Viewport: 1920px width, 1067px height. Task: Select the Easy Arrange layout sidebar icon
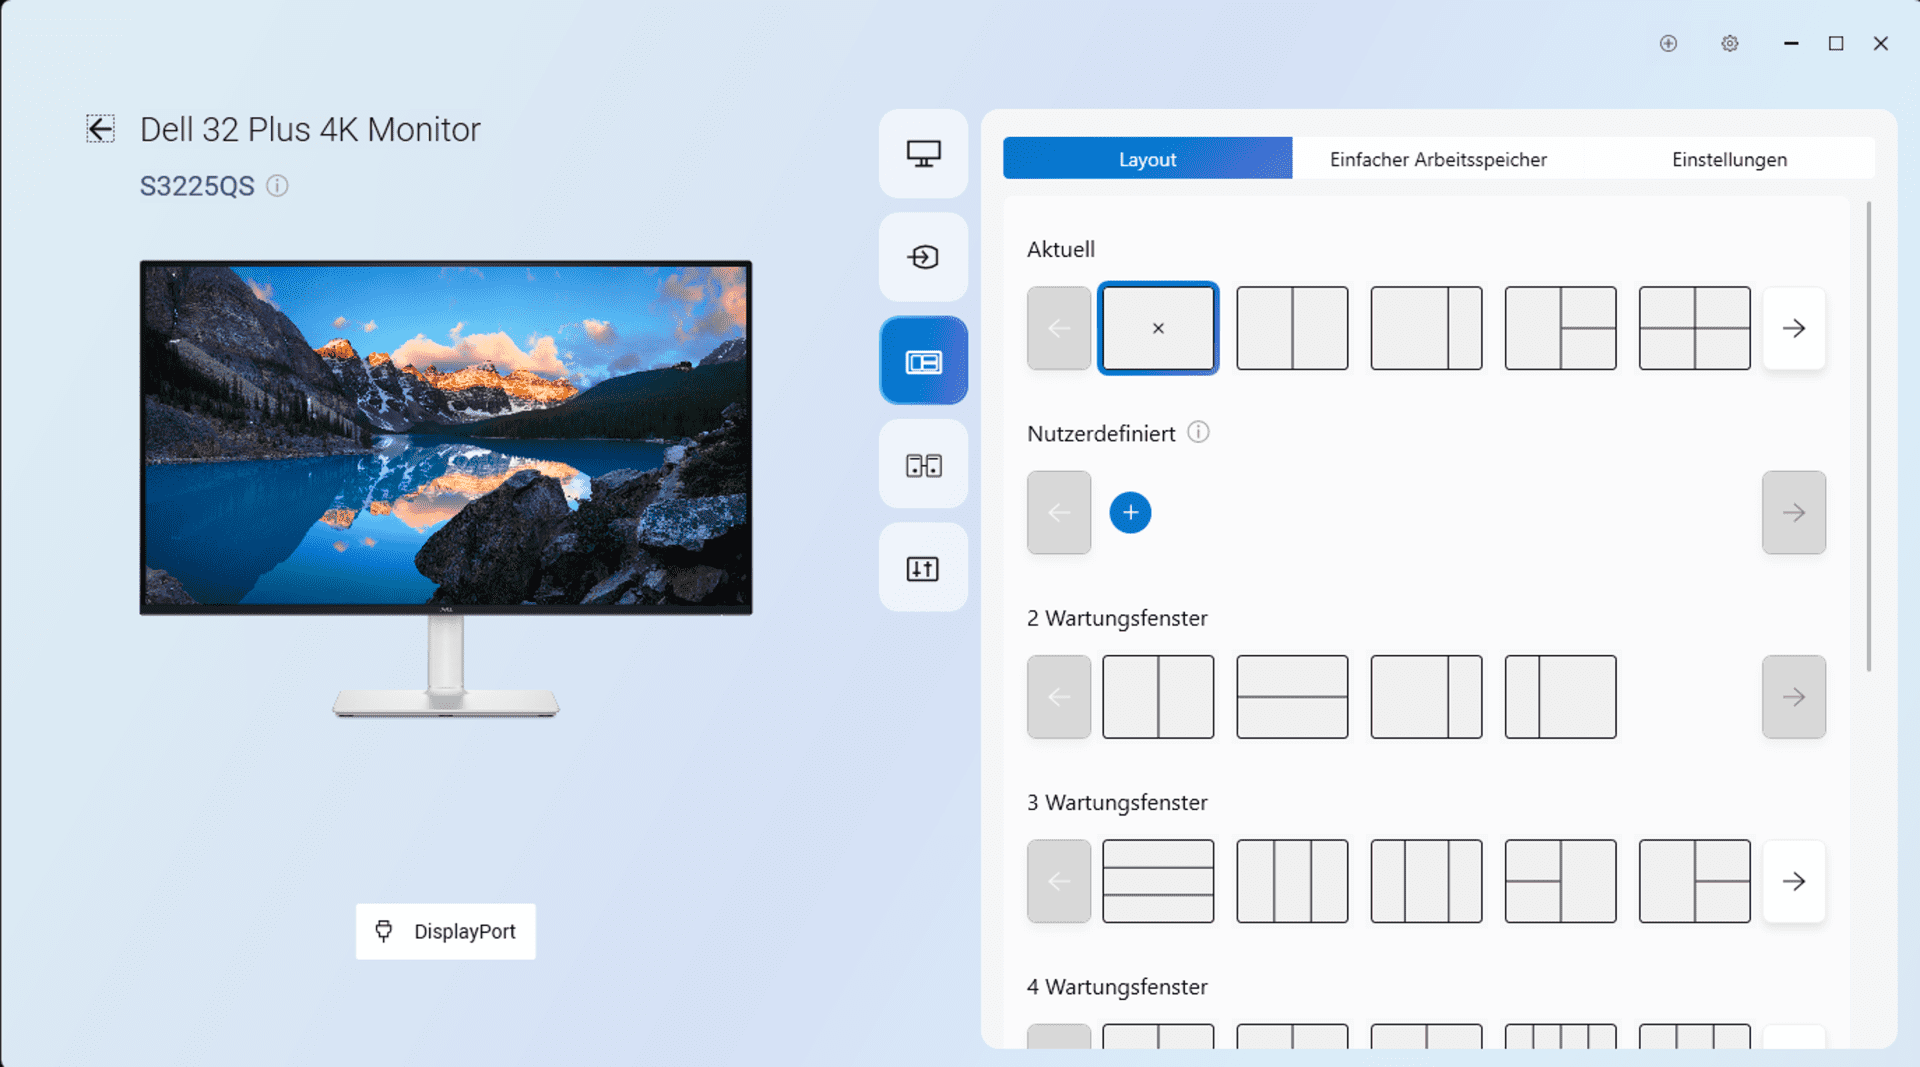(x=923, y=361)
